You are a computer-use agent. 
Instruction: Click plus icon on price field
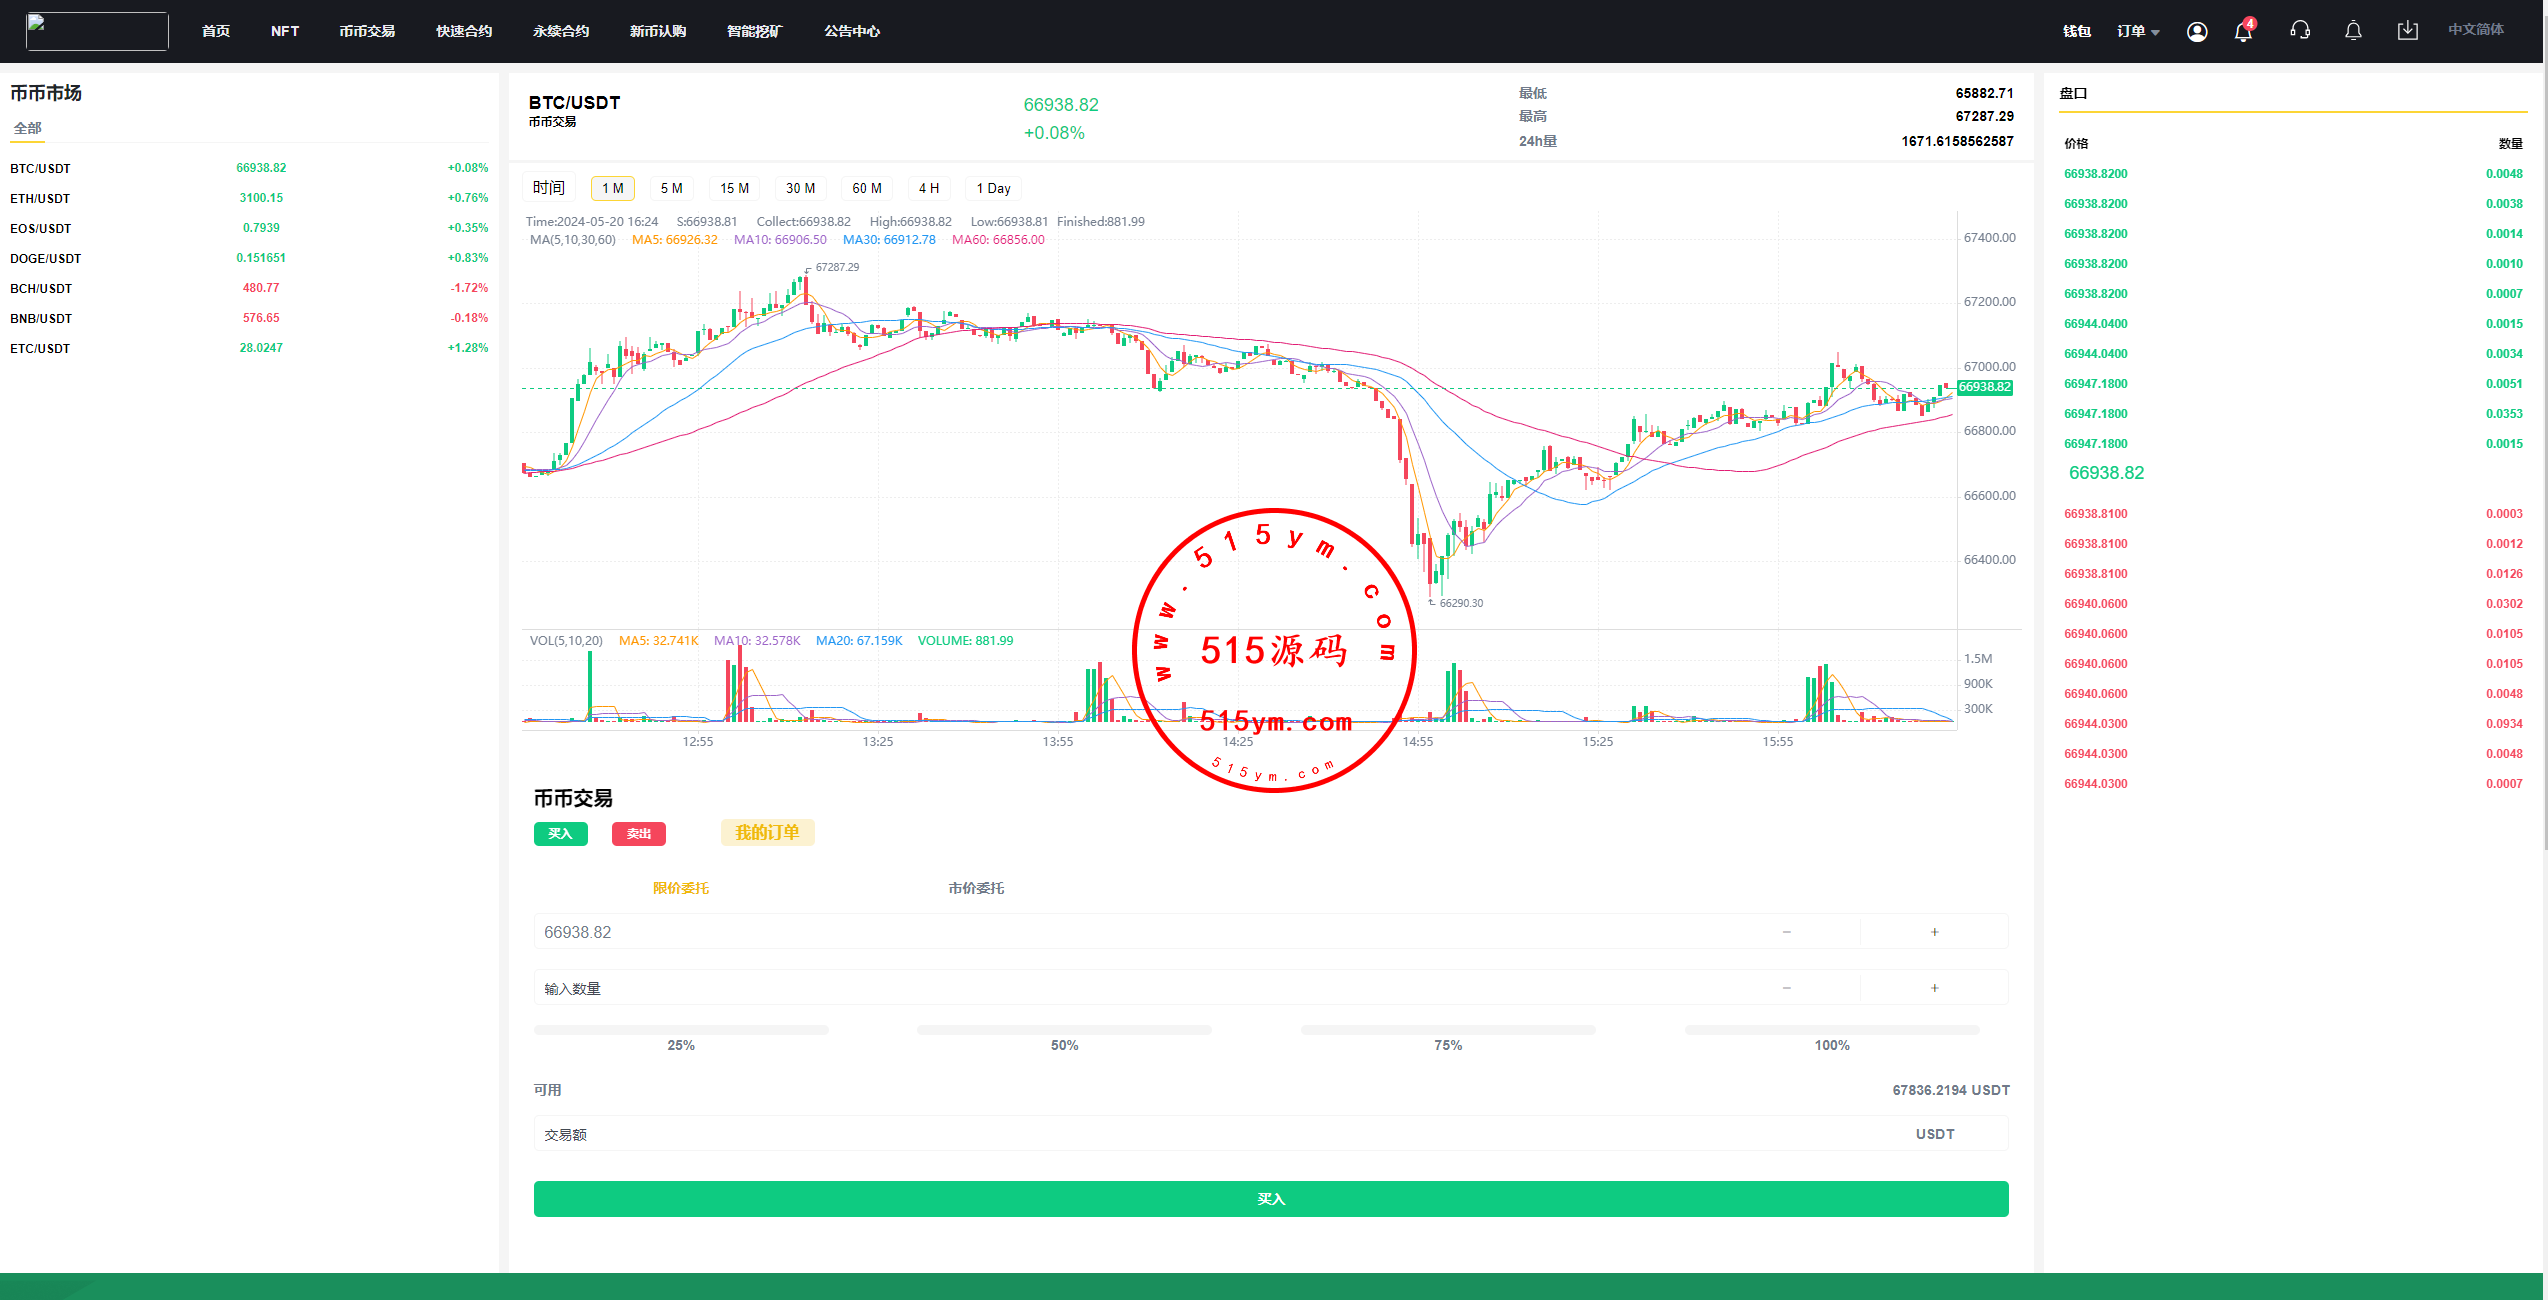(1934, 932)
